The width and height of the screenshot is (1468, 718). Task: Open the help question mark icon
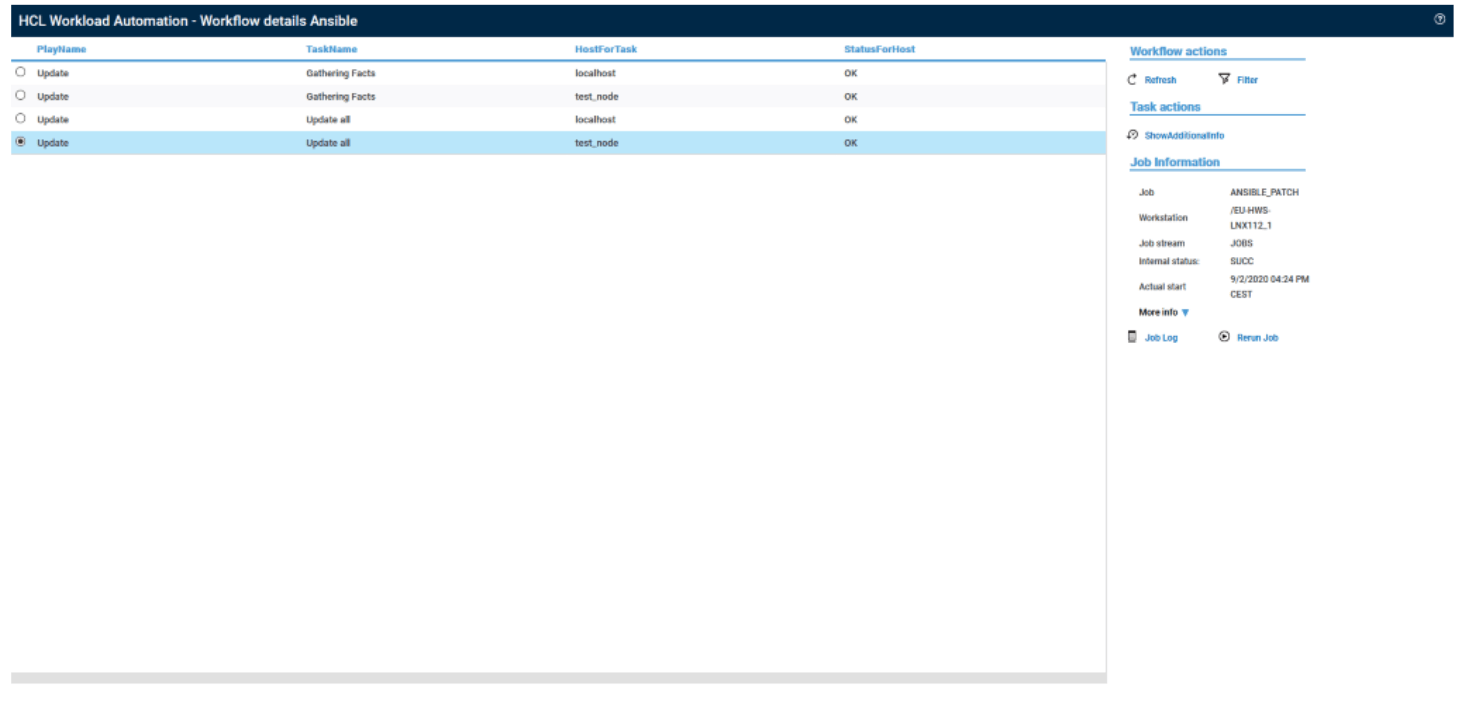[x=1439, y=19]
